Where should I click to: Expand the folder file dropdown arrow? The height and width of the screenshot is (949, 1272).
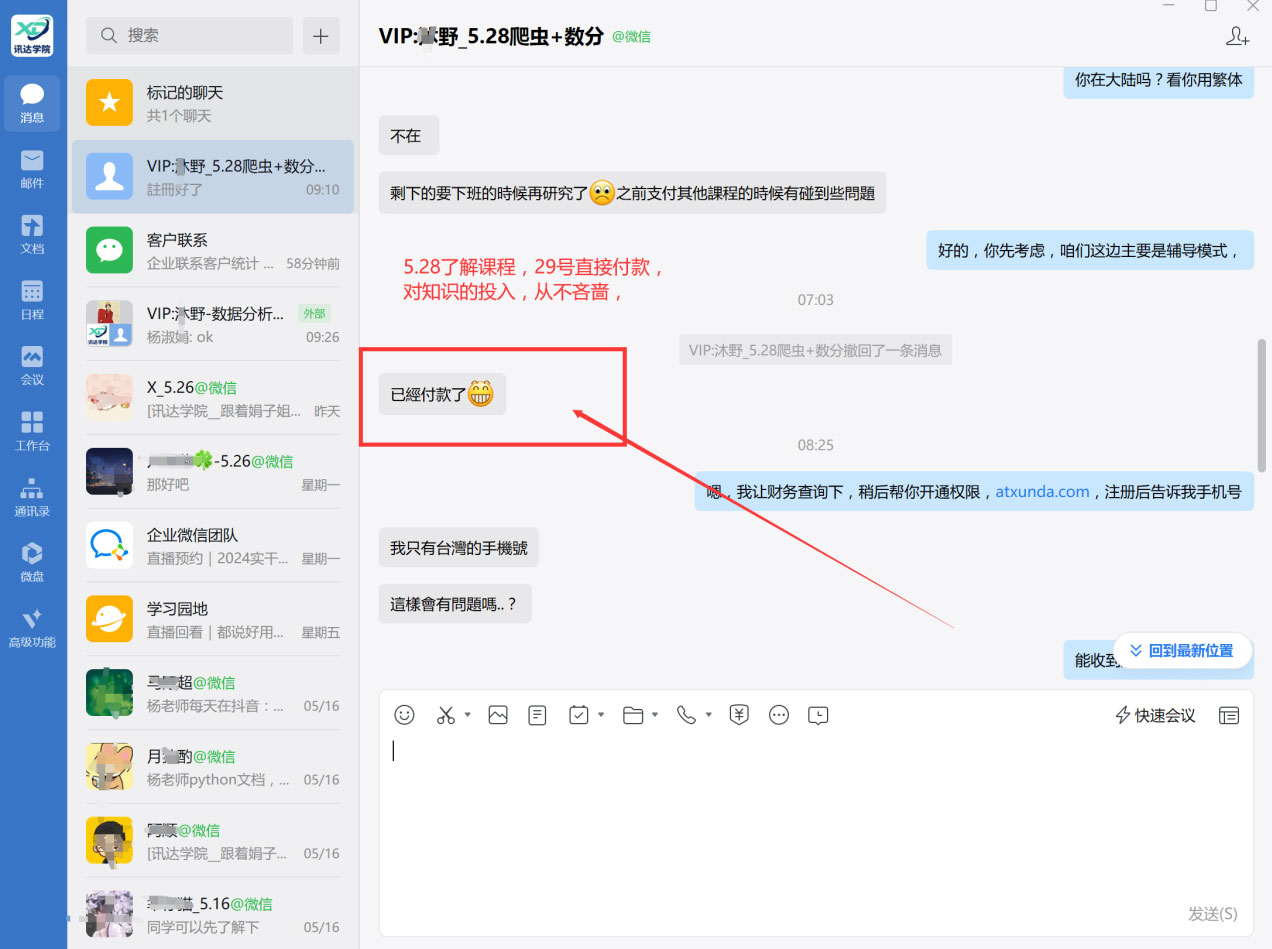click(x=655, y=715)
